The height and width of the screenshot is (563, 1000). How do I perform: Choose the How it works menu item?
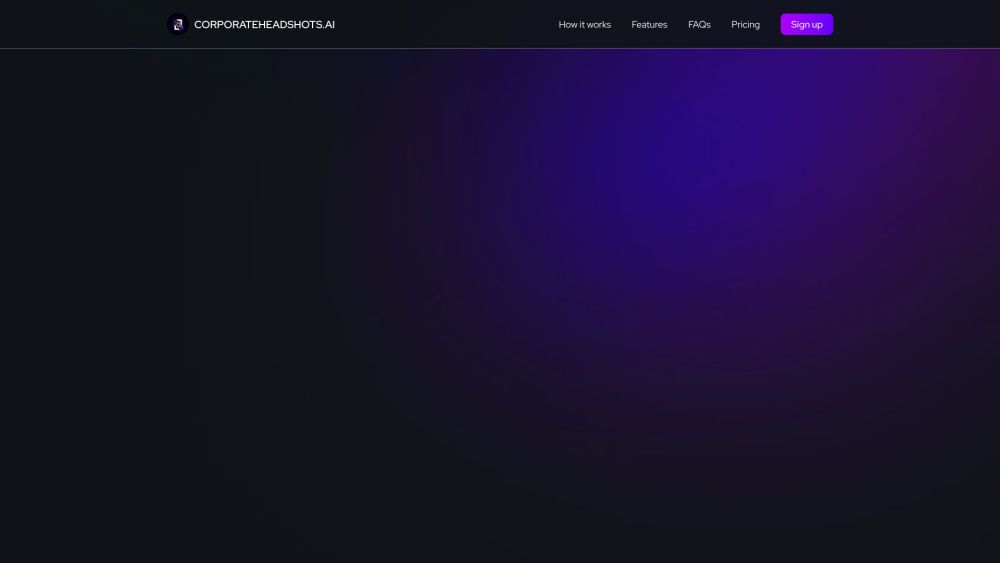tap(584, 24)
